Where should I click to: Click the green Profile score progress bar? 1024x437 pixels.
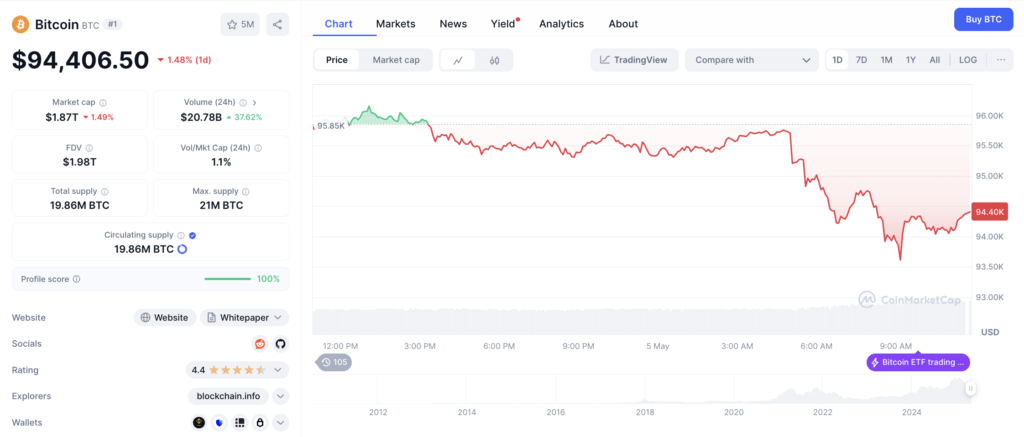tap(227, 279)
